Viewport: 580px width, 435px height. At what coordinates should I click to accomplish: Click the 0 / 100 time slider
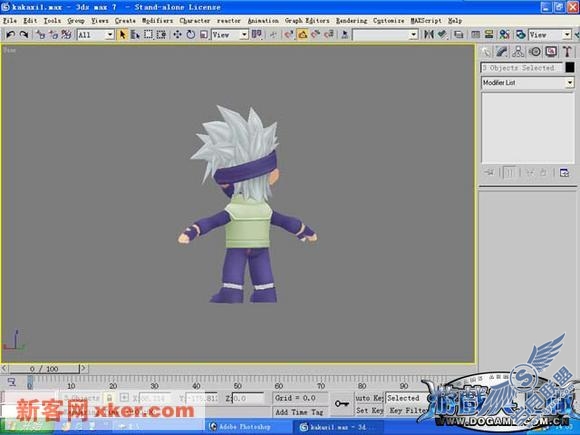tap(44, 369)
